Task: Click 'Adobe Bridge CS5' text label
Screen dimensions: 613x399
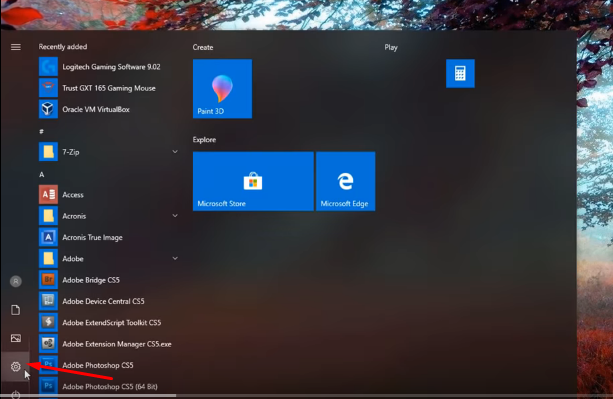Action: tap(91, 280)
